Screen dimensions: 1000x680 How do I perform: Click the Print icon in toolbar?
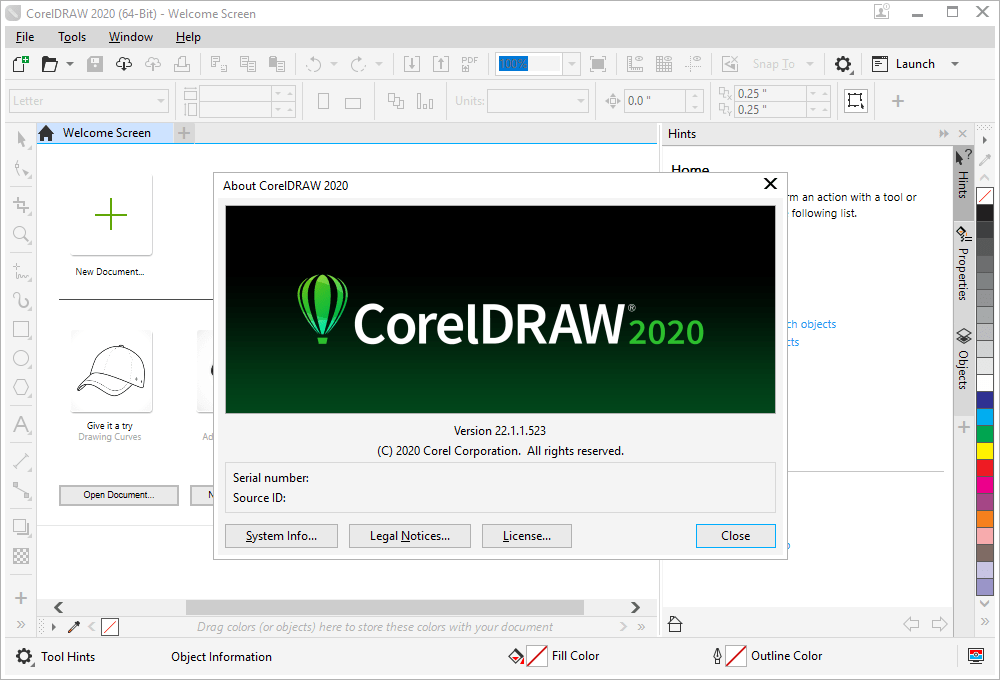(182, 64)
